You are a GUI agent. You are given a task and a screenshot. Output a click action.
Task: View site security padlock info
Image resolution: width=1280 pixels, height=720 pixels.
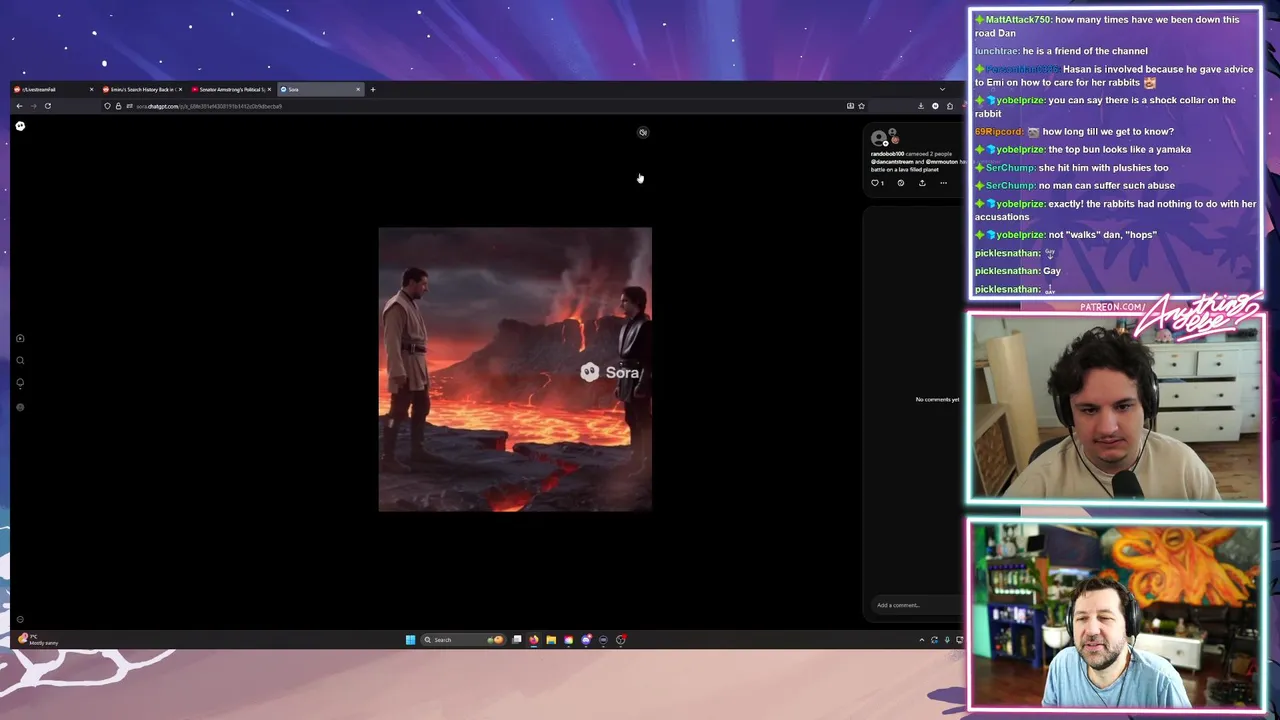coord(118,106)
